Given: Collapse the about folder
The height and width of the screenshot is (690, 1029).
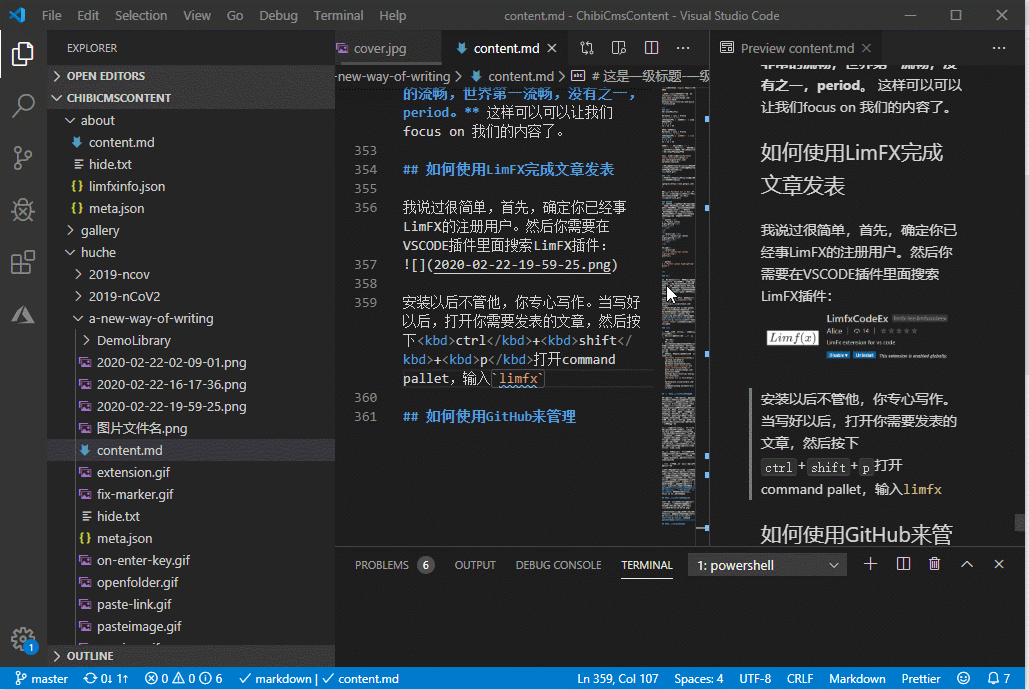Looking at the screenshot, I should point(191,120).
